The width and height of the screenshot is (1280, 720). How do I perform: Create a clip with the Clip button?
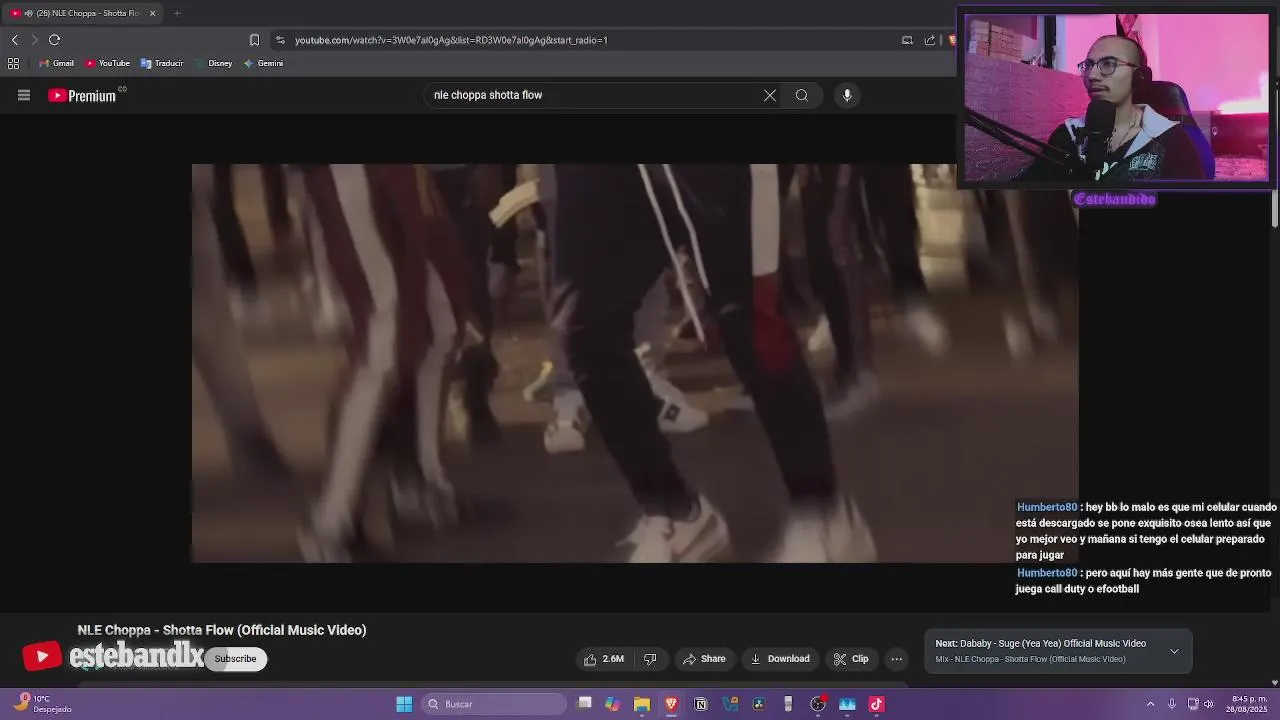click(851, 659)
